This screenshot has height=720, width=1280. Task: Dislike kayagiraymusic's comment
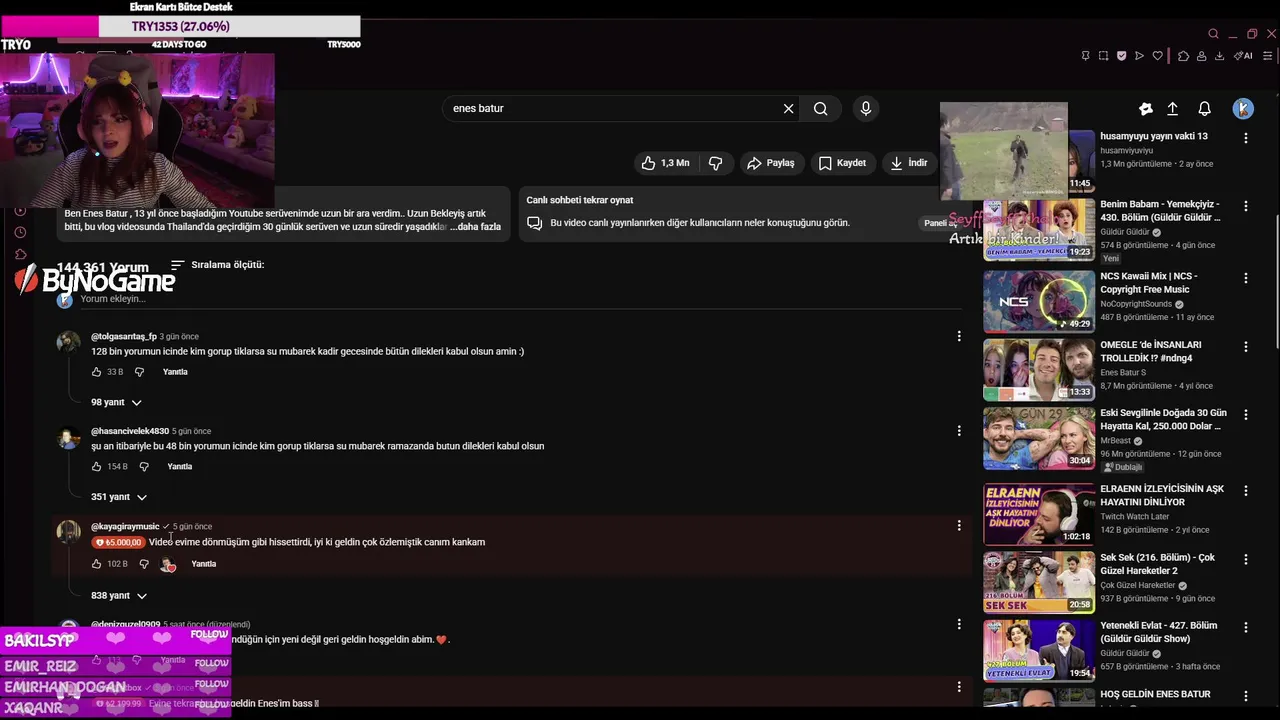point(144,564)
